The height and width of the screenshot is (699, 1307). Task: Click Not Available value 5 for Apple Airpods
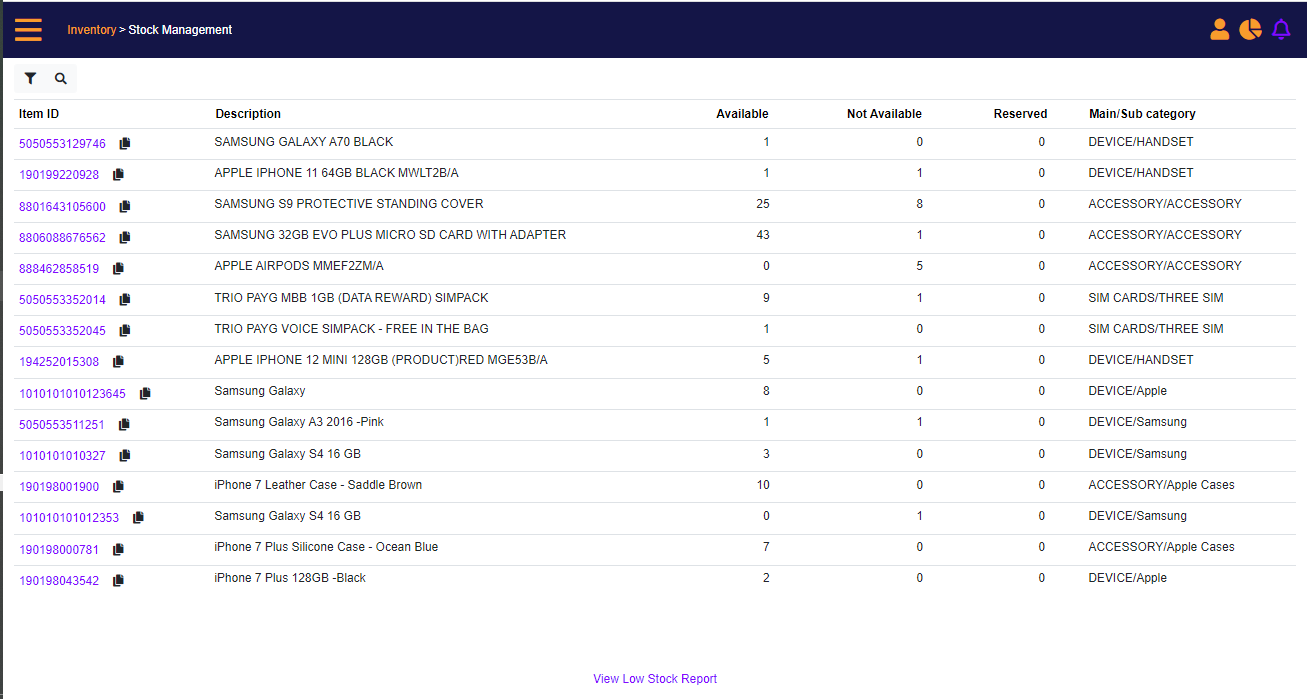coord(920,266)
